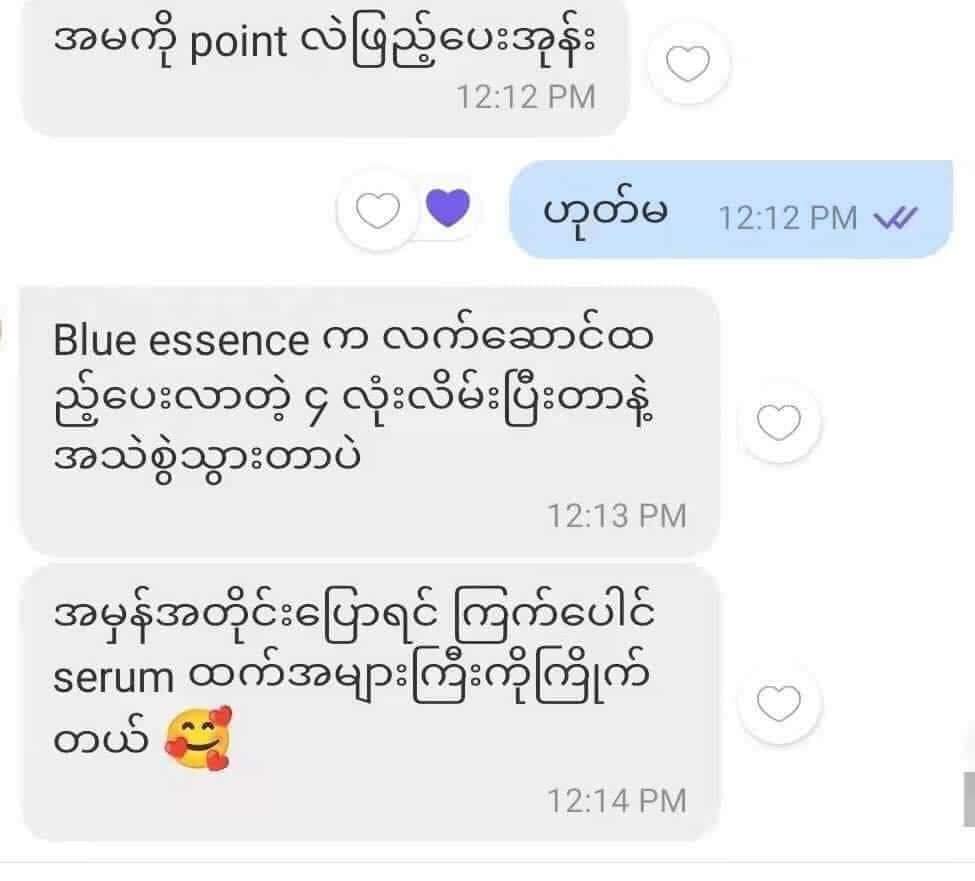
Task: Click the 12:12 PM timestamp in the gray bubble
Action: [526, 97]
